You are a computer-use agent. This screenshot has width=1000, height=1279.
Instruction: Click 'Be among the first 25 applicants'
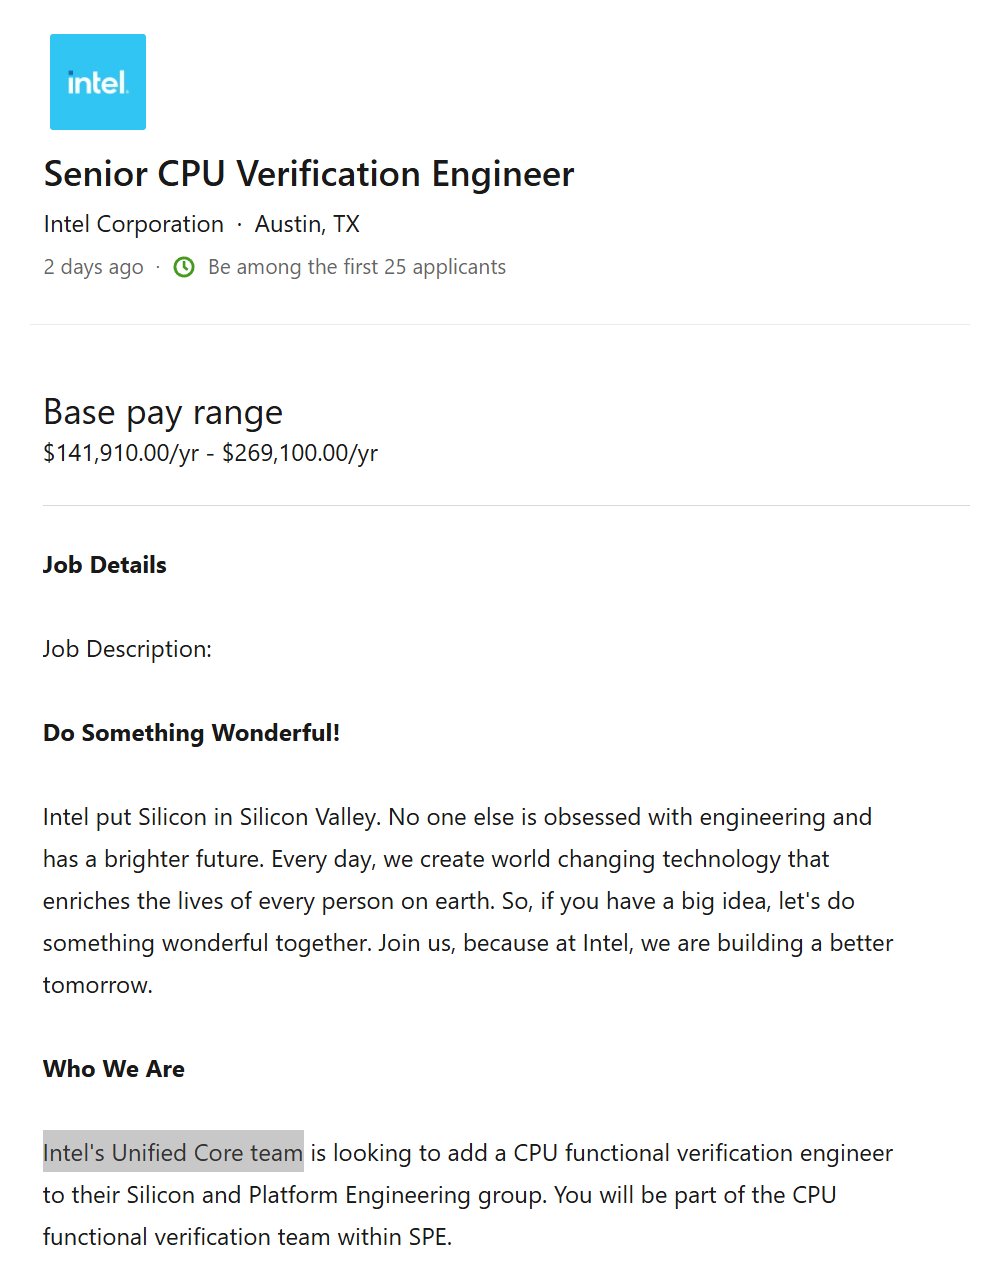click(356, 267)
